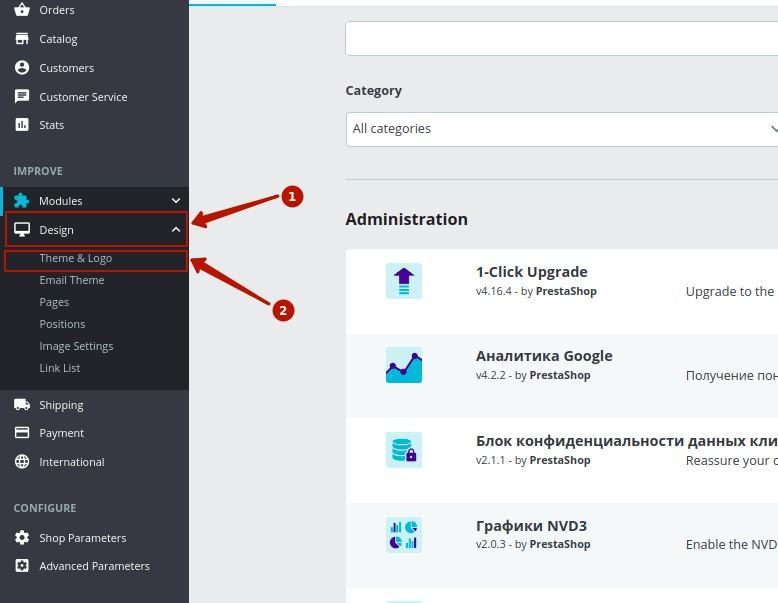Open Customer Service section
Screen dimensions: 778x603
pyautogui.click(x=83, y=97)
